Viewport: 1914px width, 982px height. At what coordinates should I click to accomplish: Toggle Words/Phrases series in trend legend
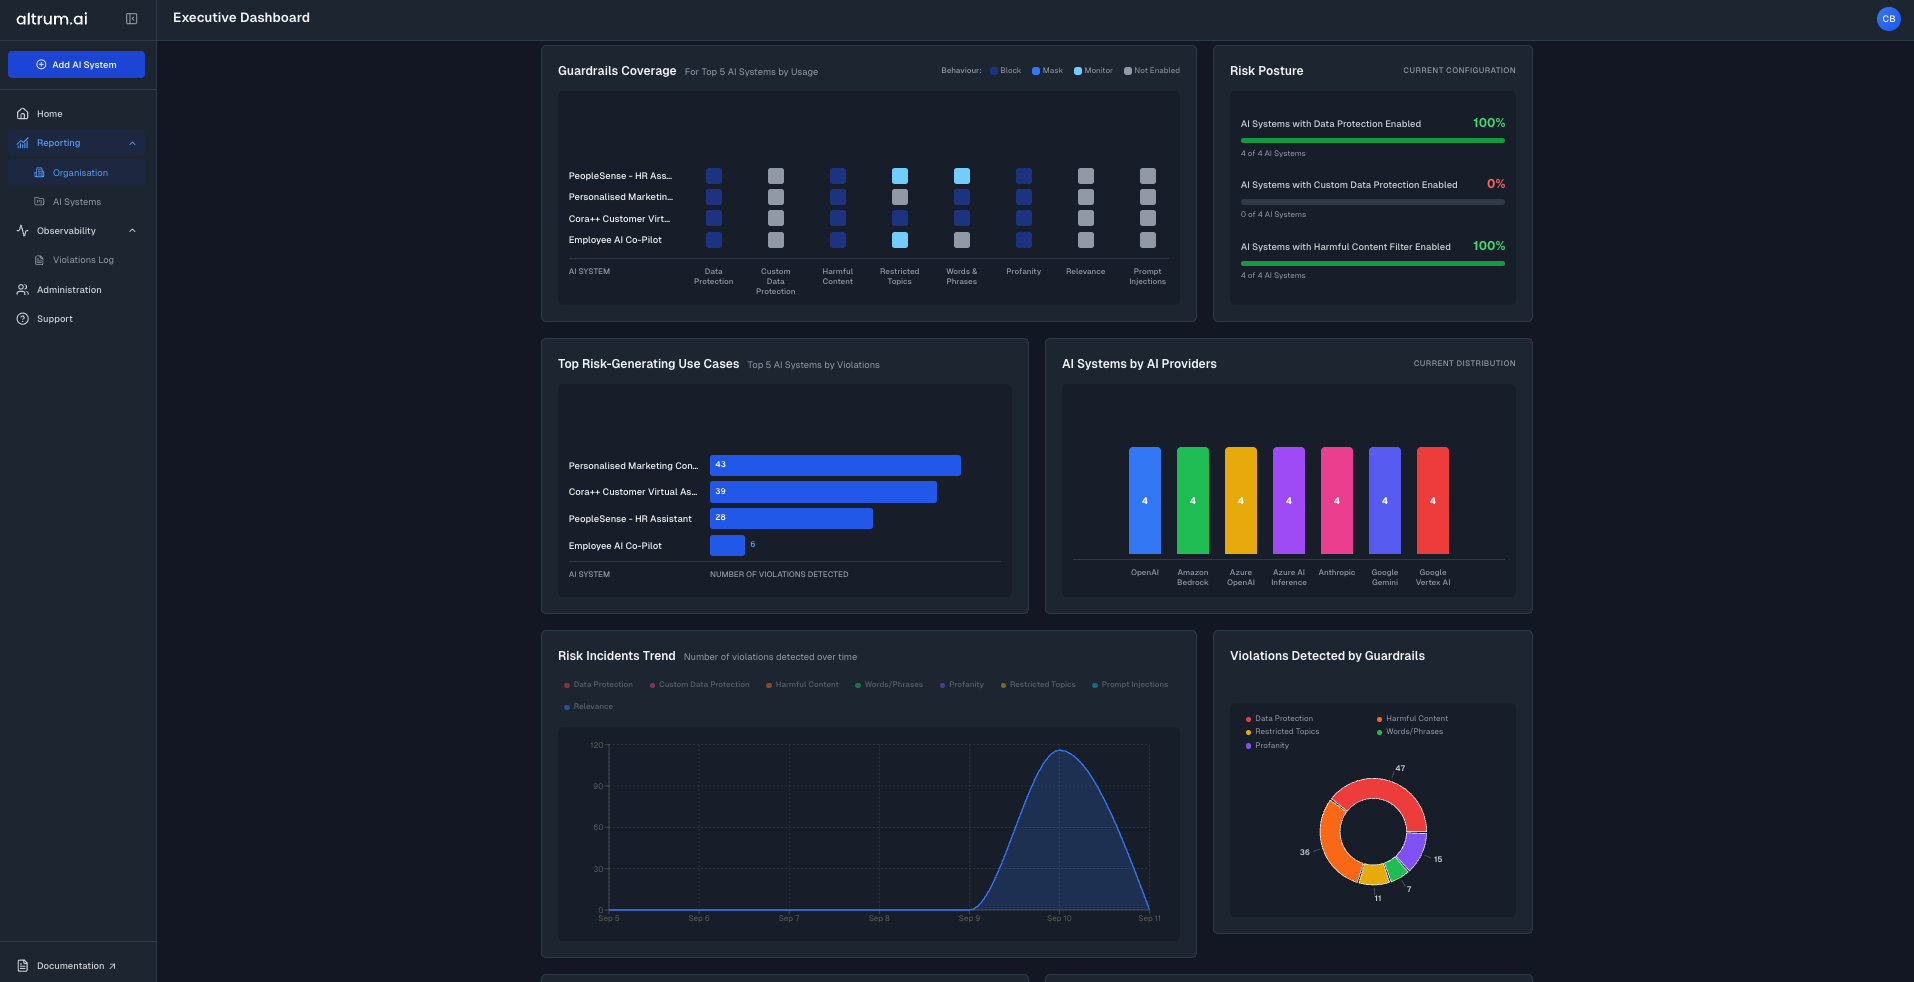(x=889, y=685)
